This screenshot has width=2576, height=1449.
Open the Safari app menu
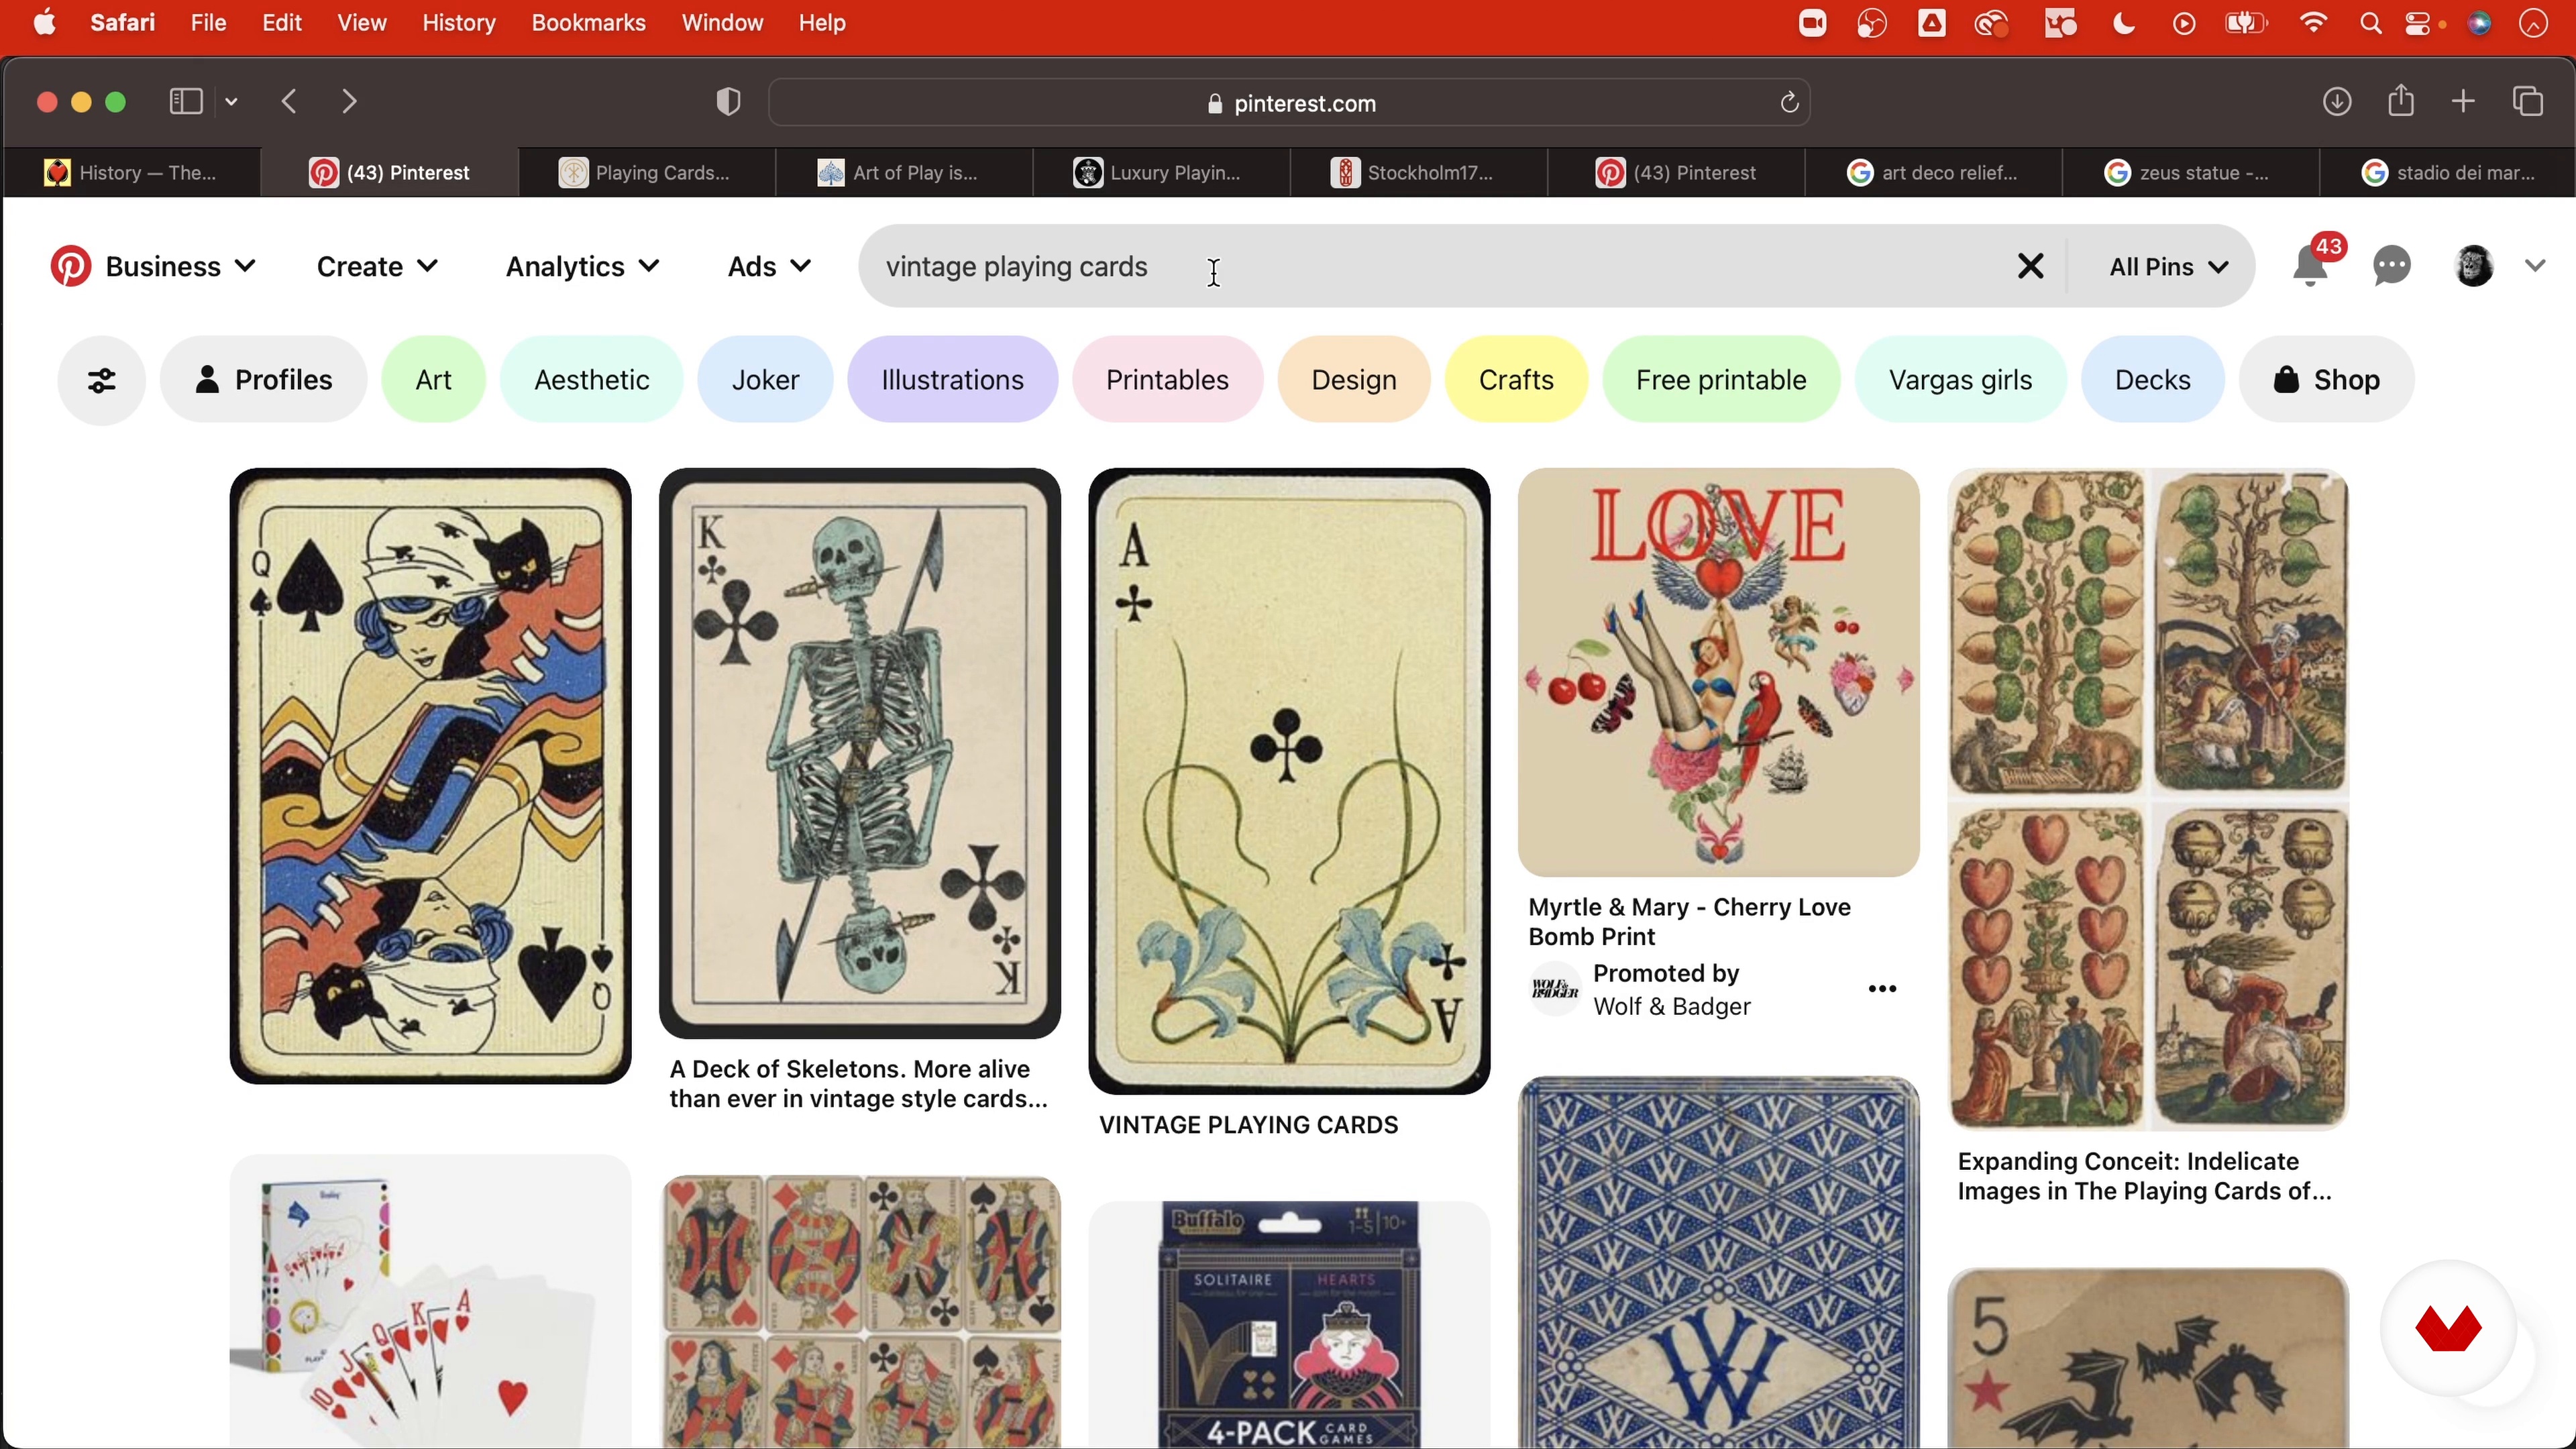tap(122, 23)
